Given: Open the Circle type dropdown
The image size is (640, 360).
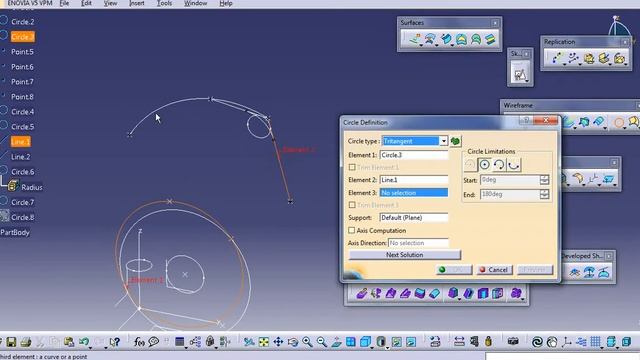Looking at the screenshot, I should click(x=443, y=141).
